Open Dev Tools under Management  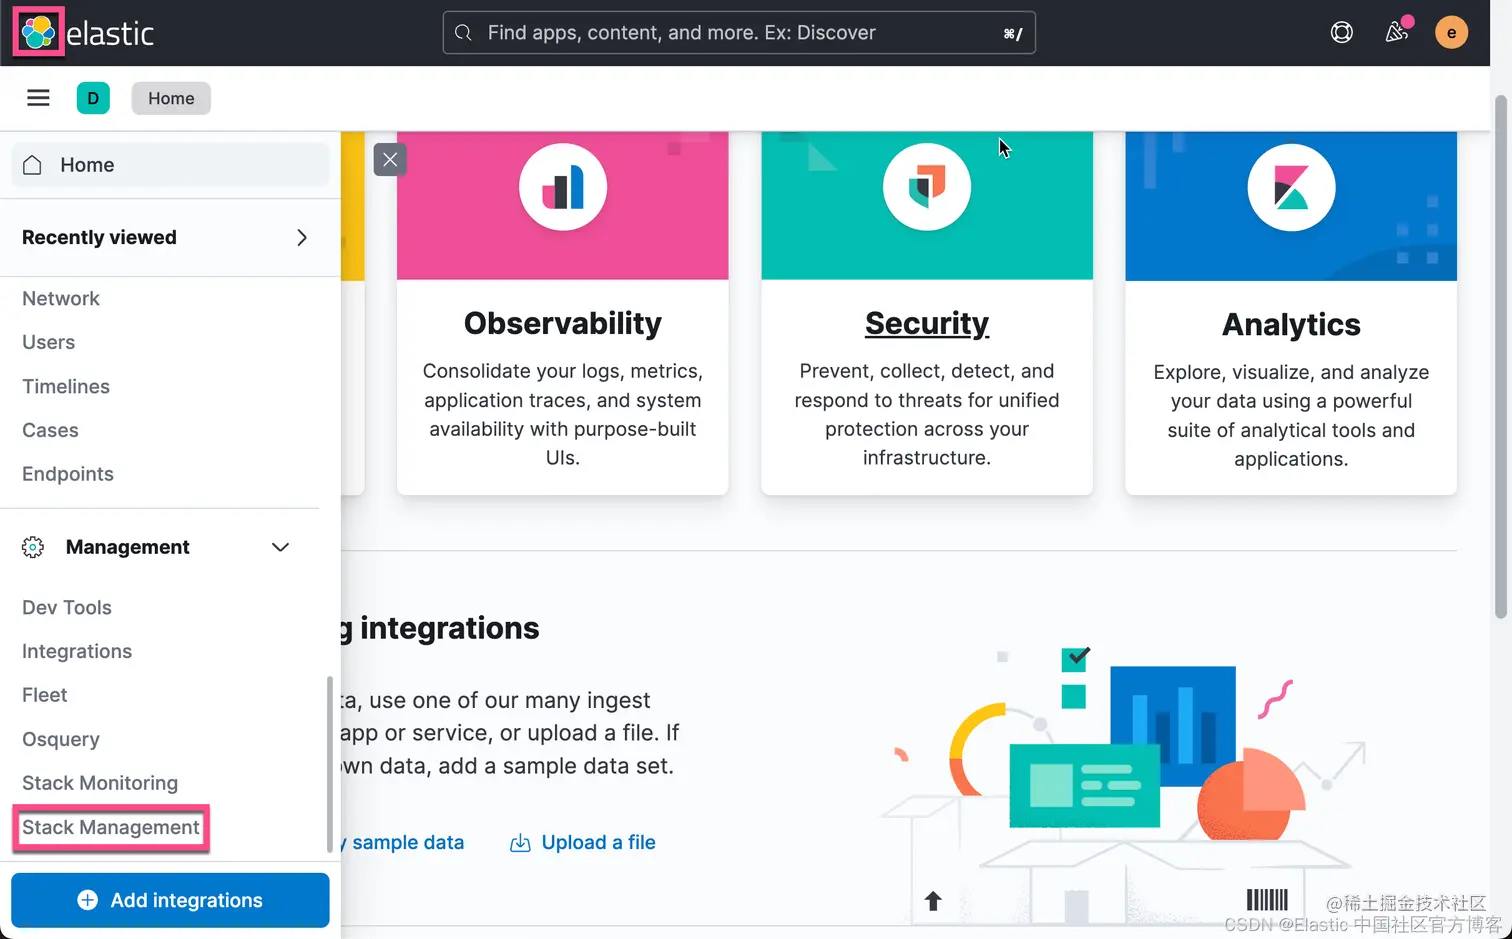point(67,607)
